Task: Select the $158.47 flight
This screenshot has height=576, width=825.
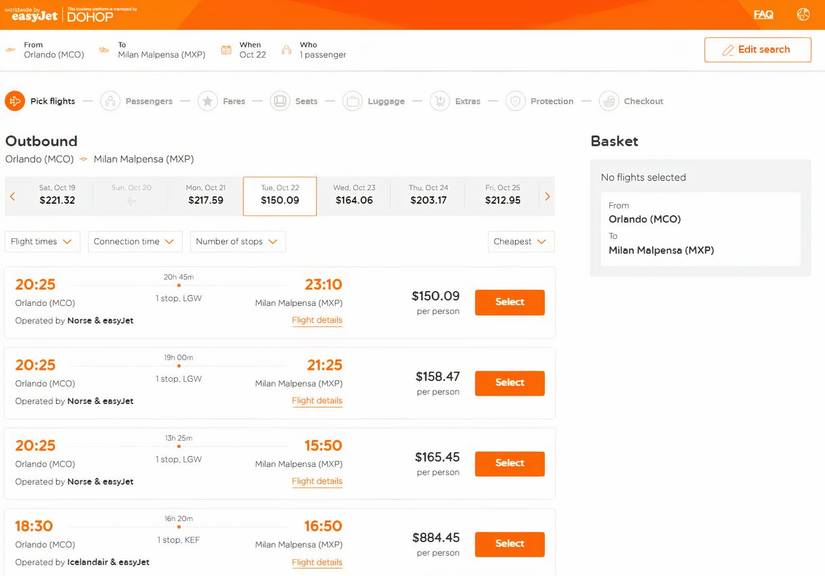Action: pos(509,382)
